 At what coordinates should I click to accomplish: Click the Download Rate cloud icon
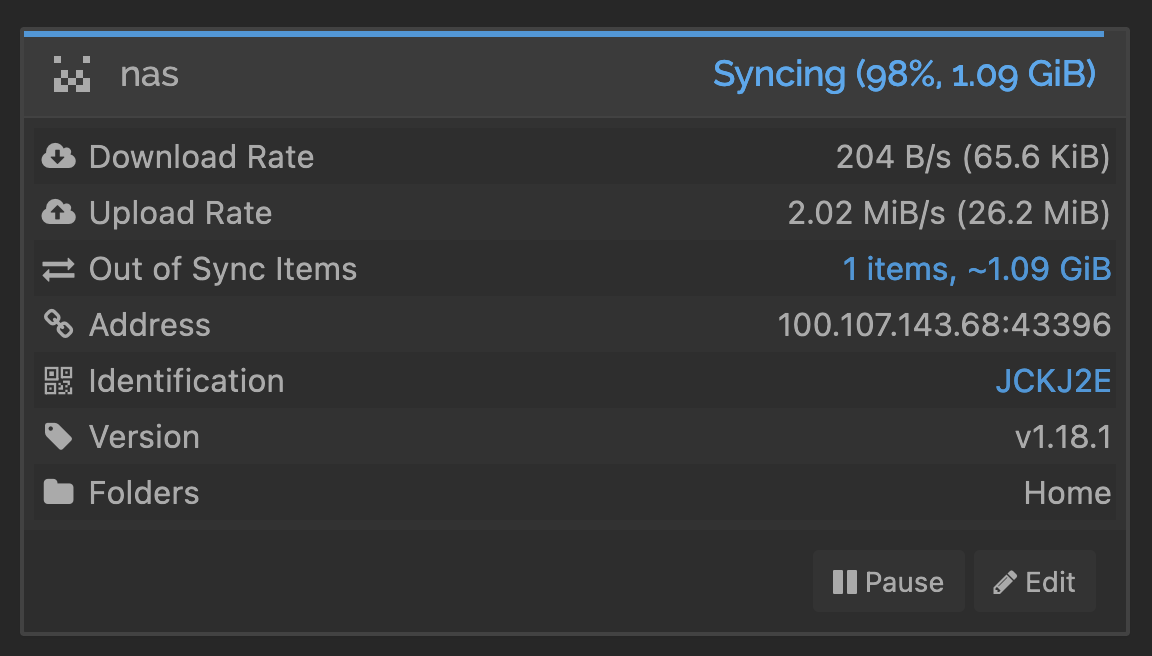[x=58, y=157]
